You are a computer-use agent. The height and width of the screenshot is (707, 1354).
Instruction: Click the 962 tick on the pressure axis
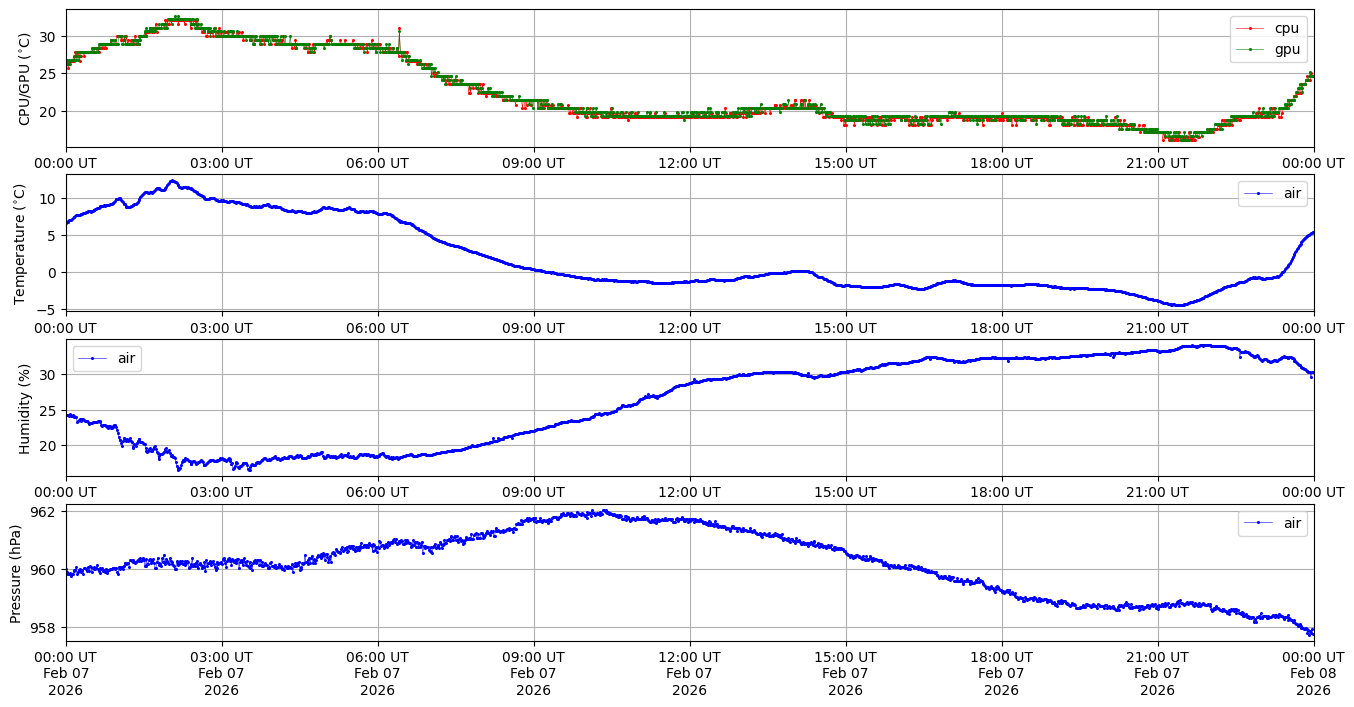pos(45,511)
